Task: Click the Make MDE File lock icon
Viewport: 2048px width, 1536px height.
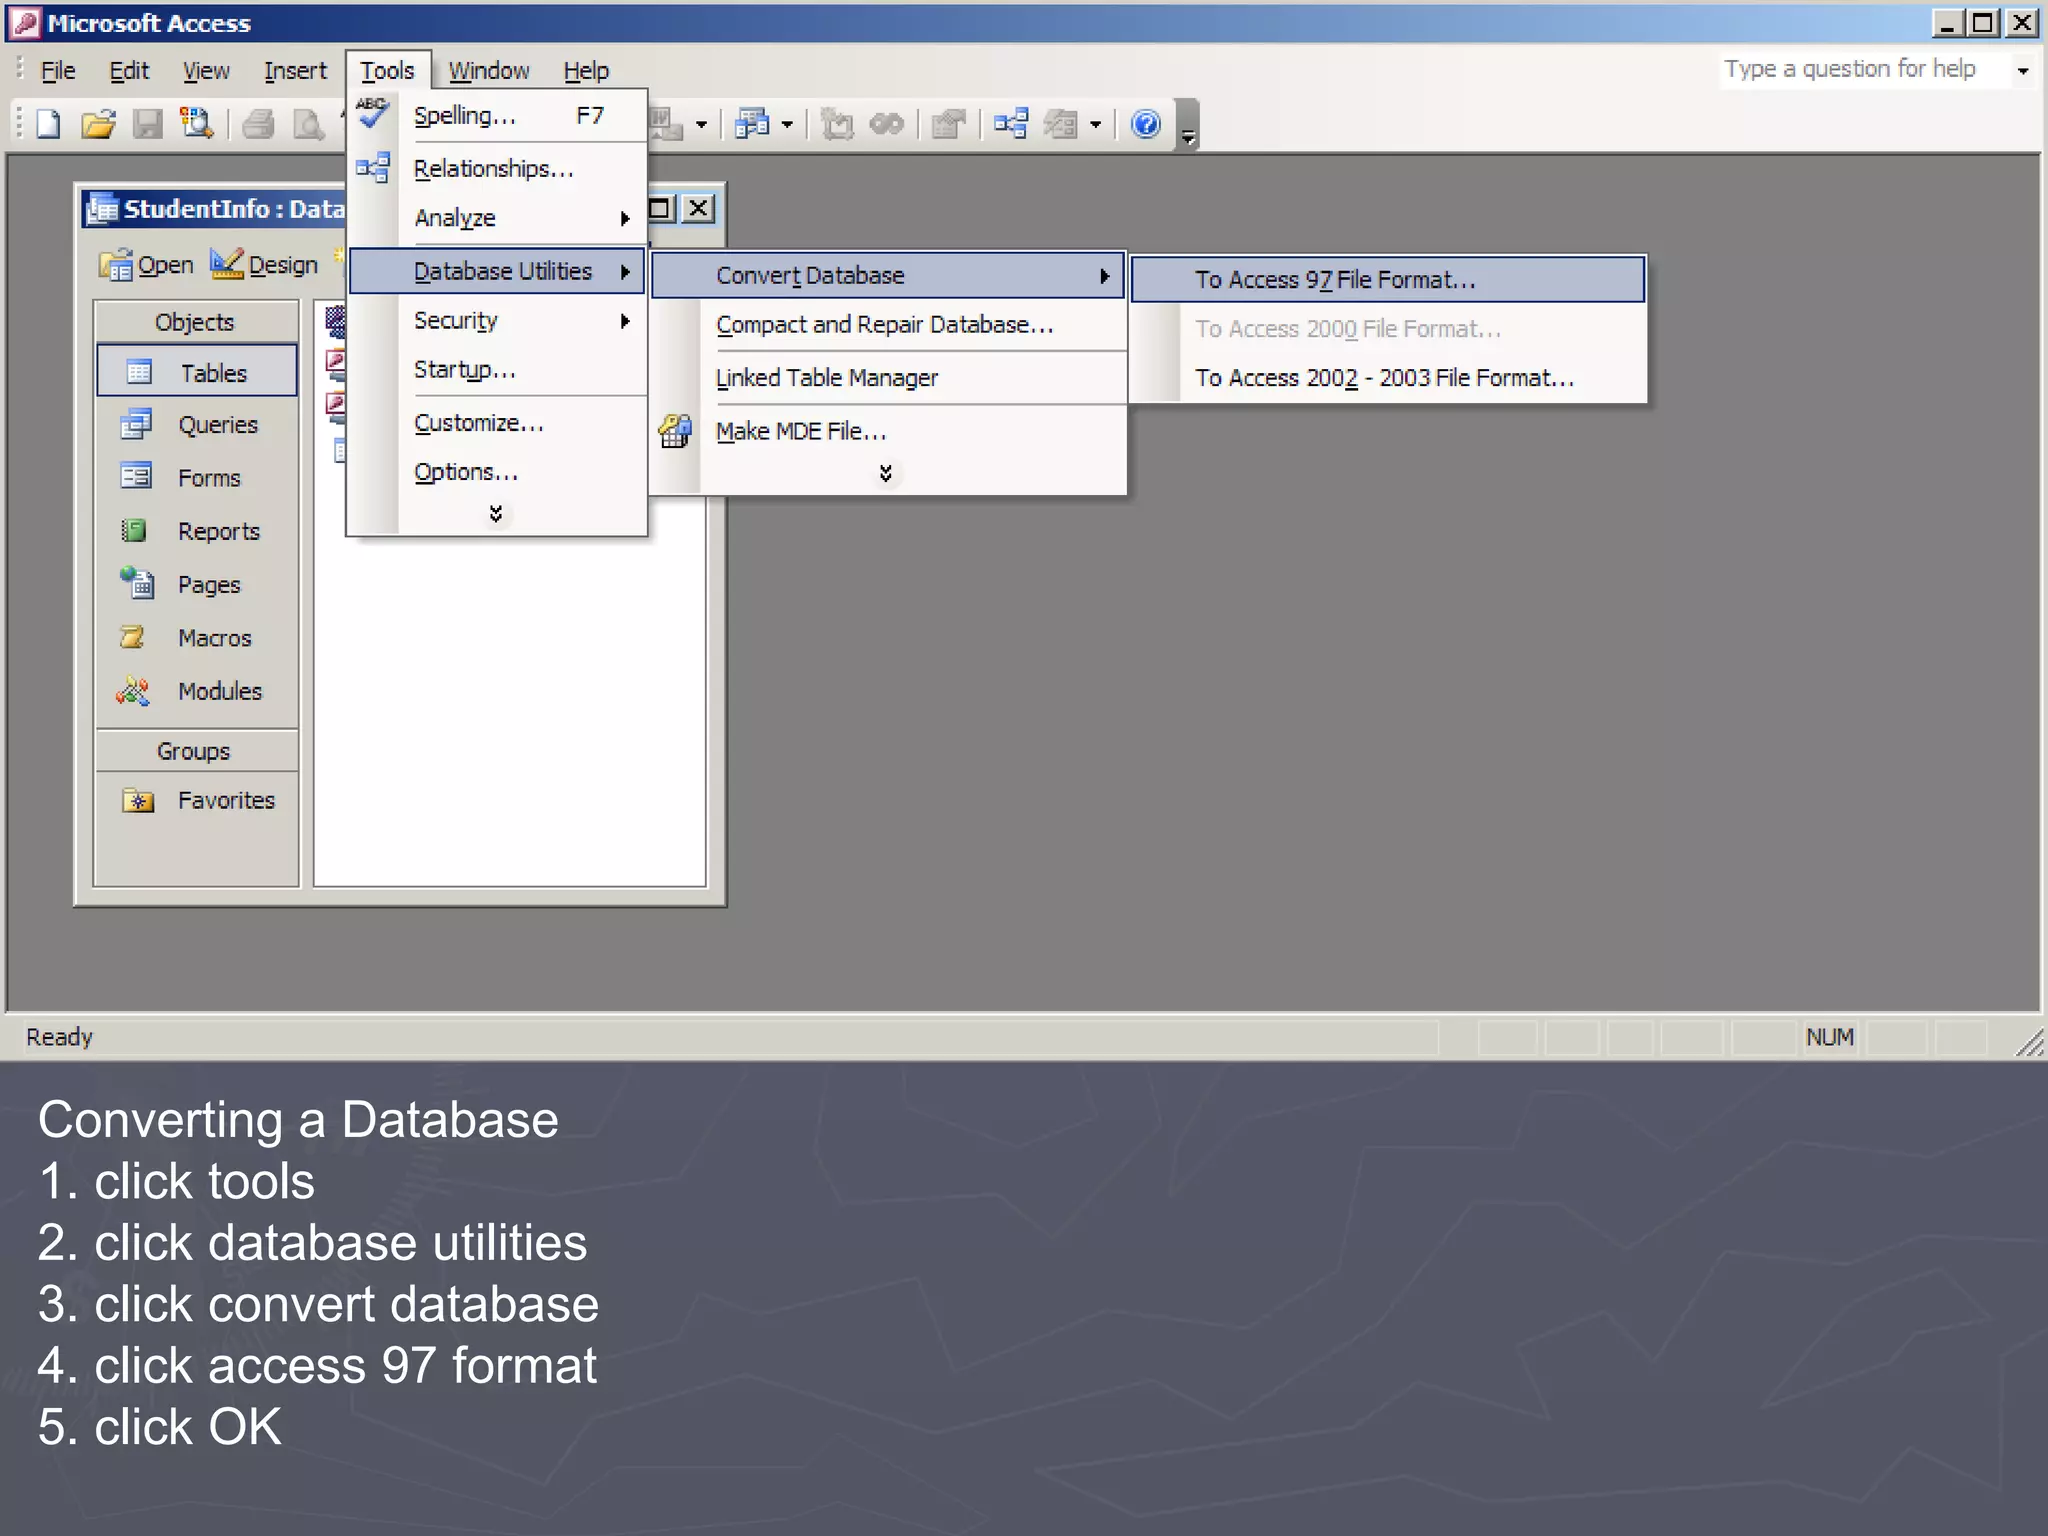Action: [x=675, y=431]
